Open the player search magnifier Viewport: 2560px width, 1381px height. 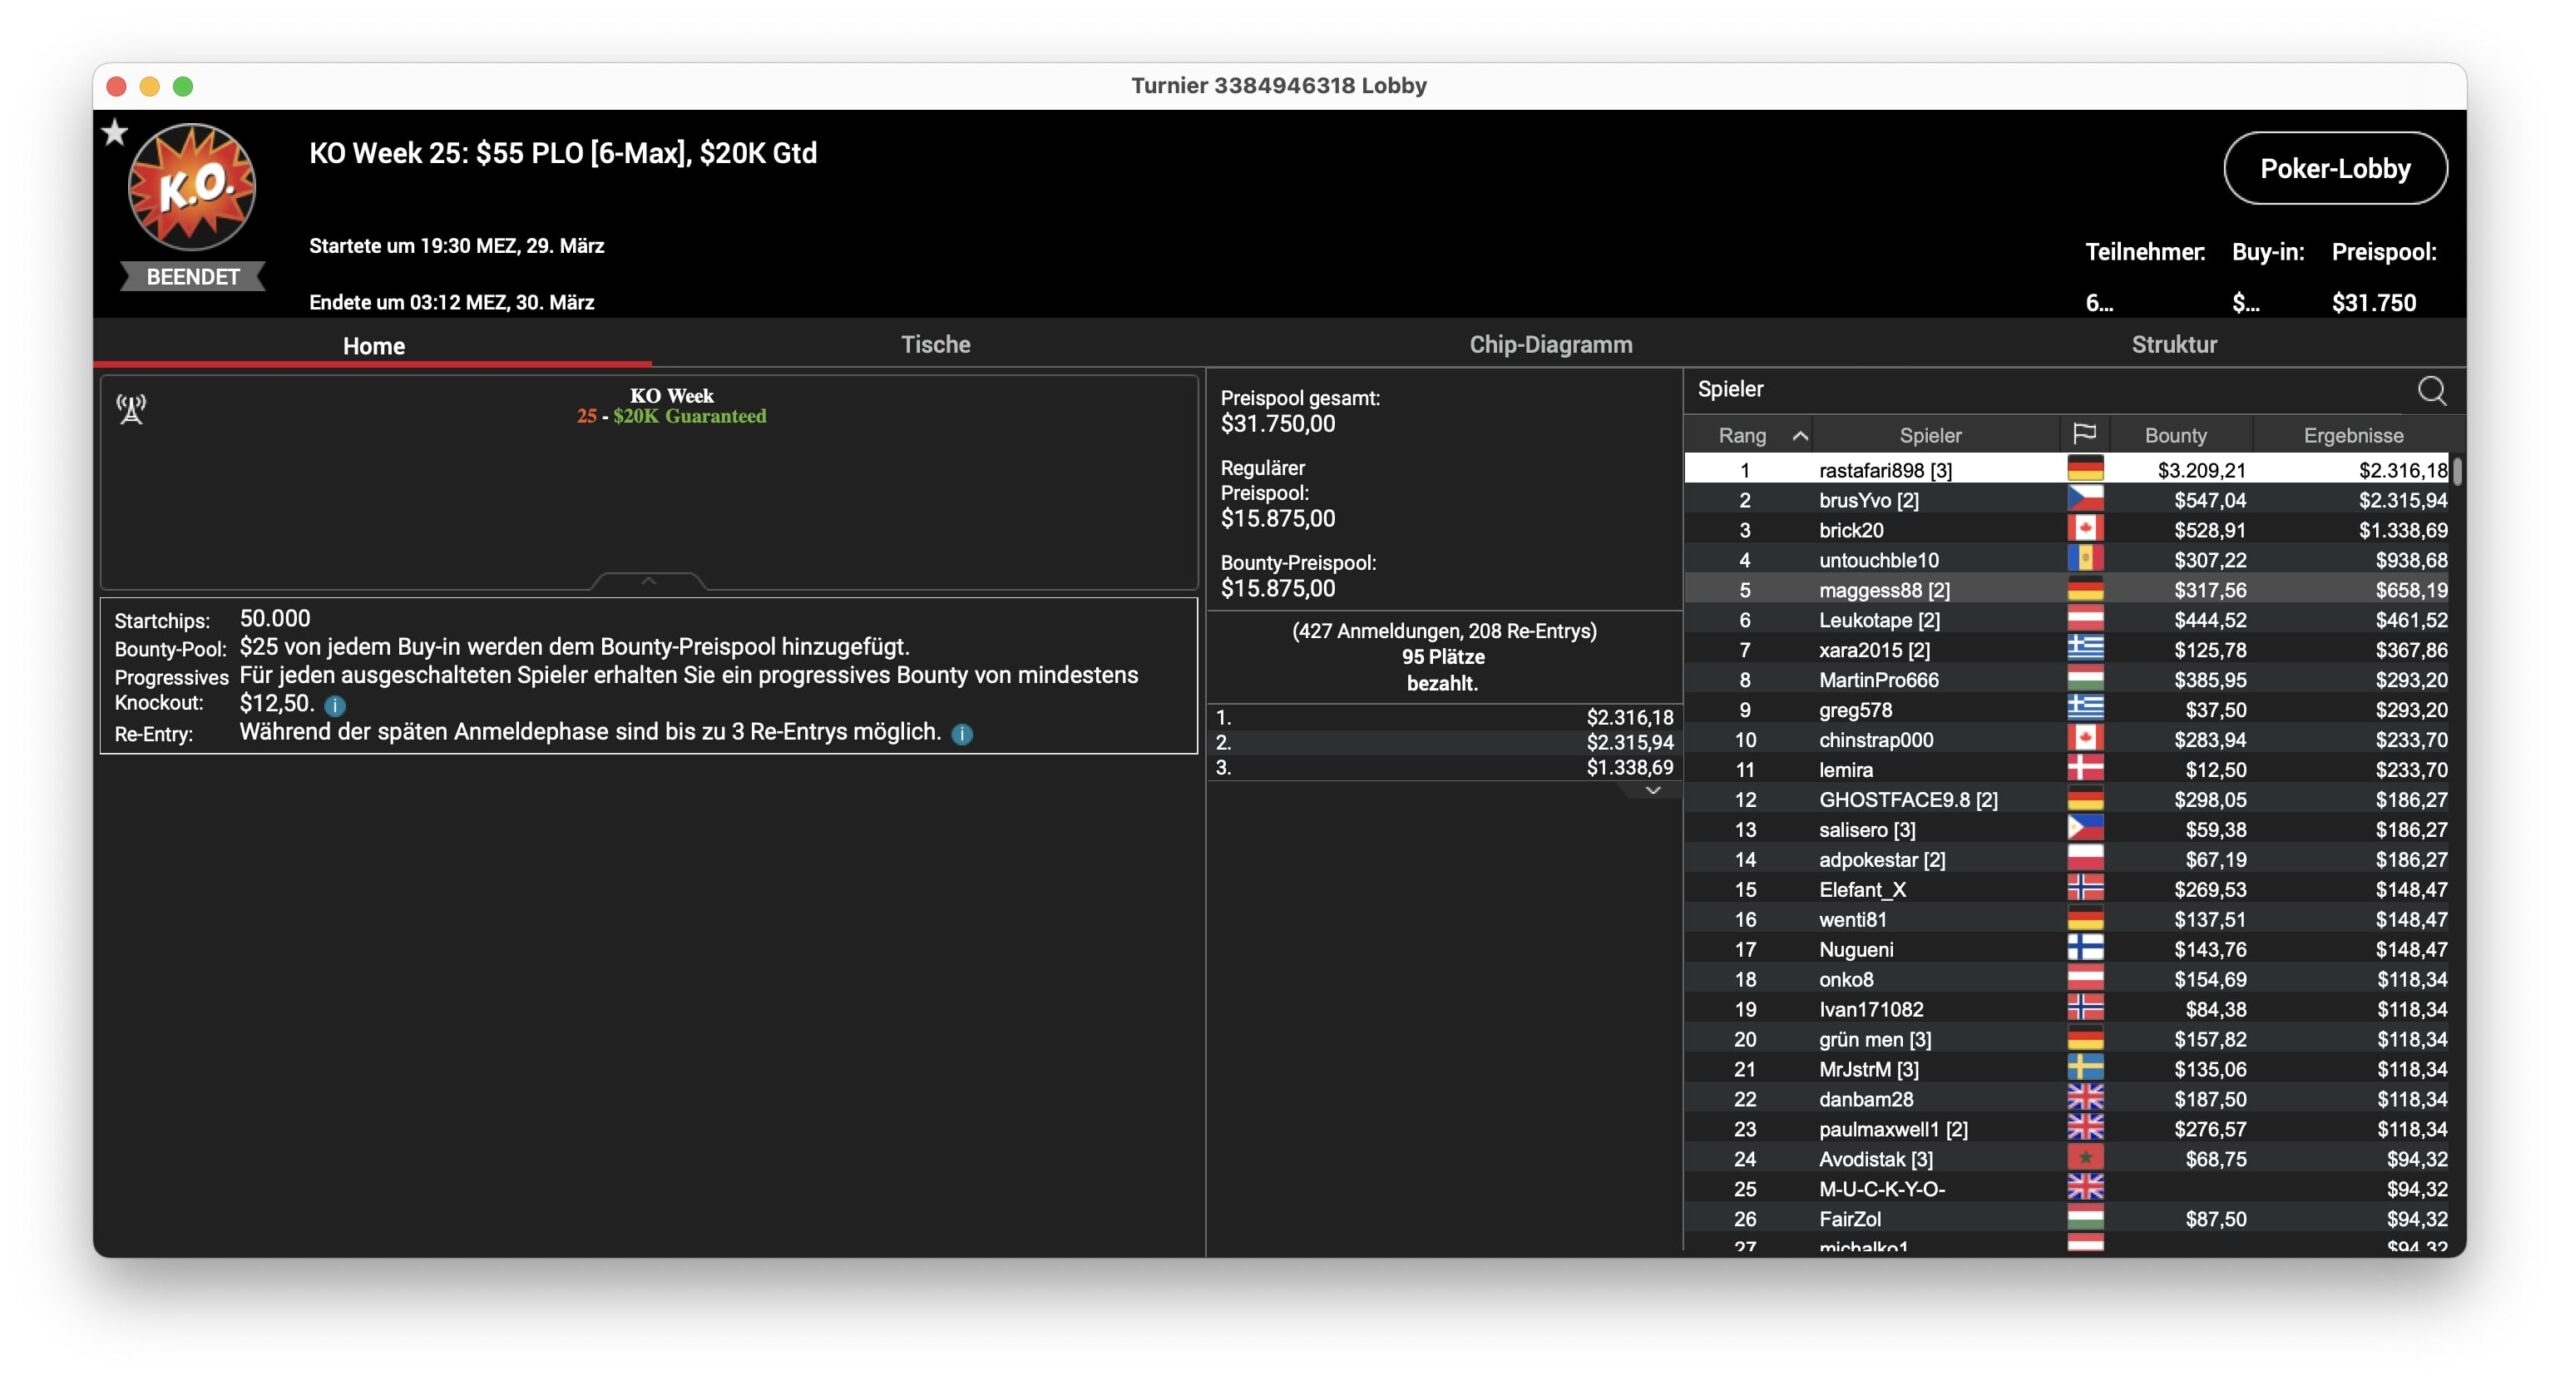click(2431, 390)
